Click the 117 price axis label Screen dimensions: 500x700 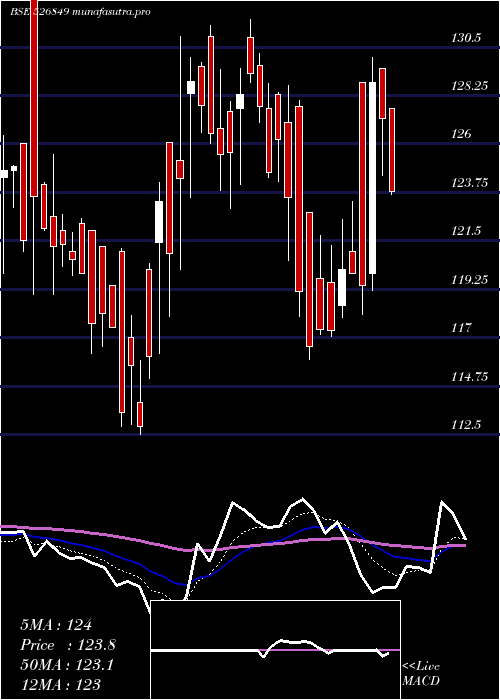pos(461,328)
